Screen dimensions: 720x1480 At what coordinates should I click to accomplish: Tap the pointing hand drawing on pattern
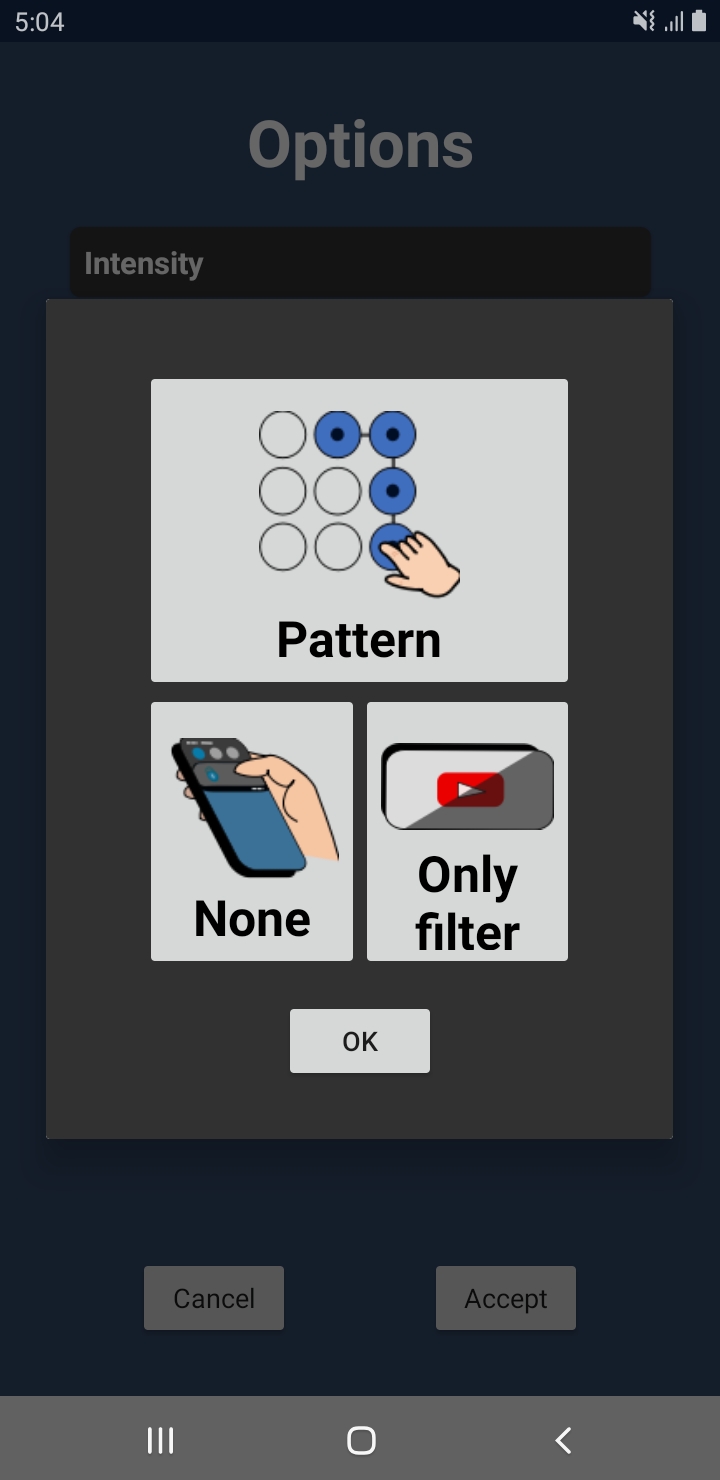pos(420,563)
